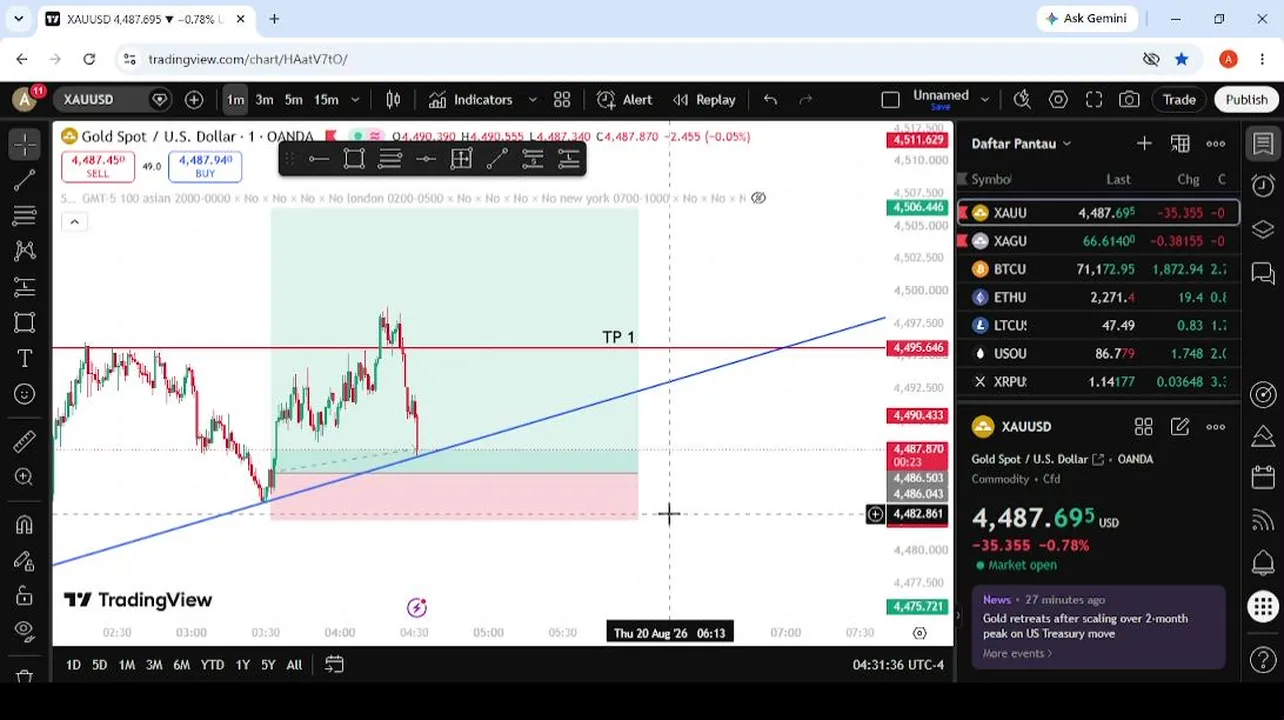Open the go to date calendar

click(334, 664)
